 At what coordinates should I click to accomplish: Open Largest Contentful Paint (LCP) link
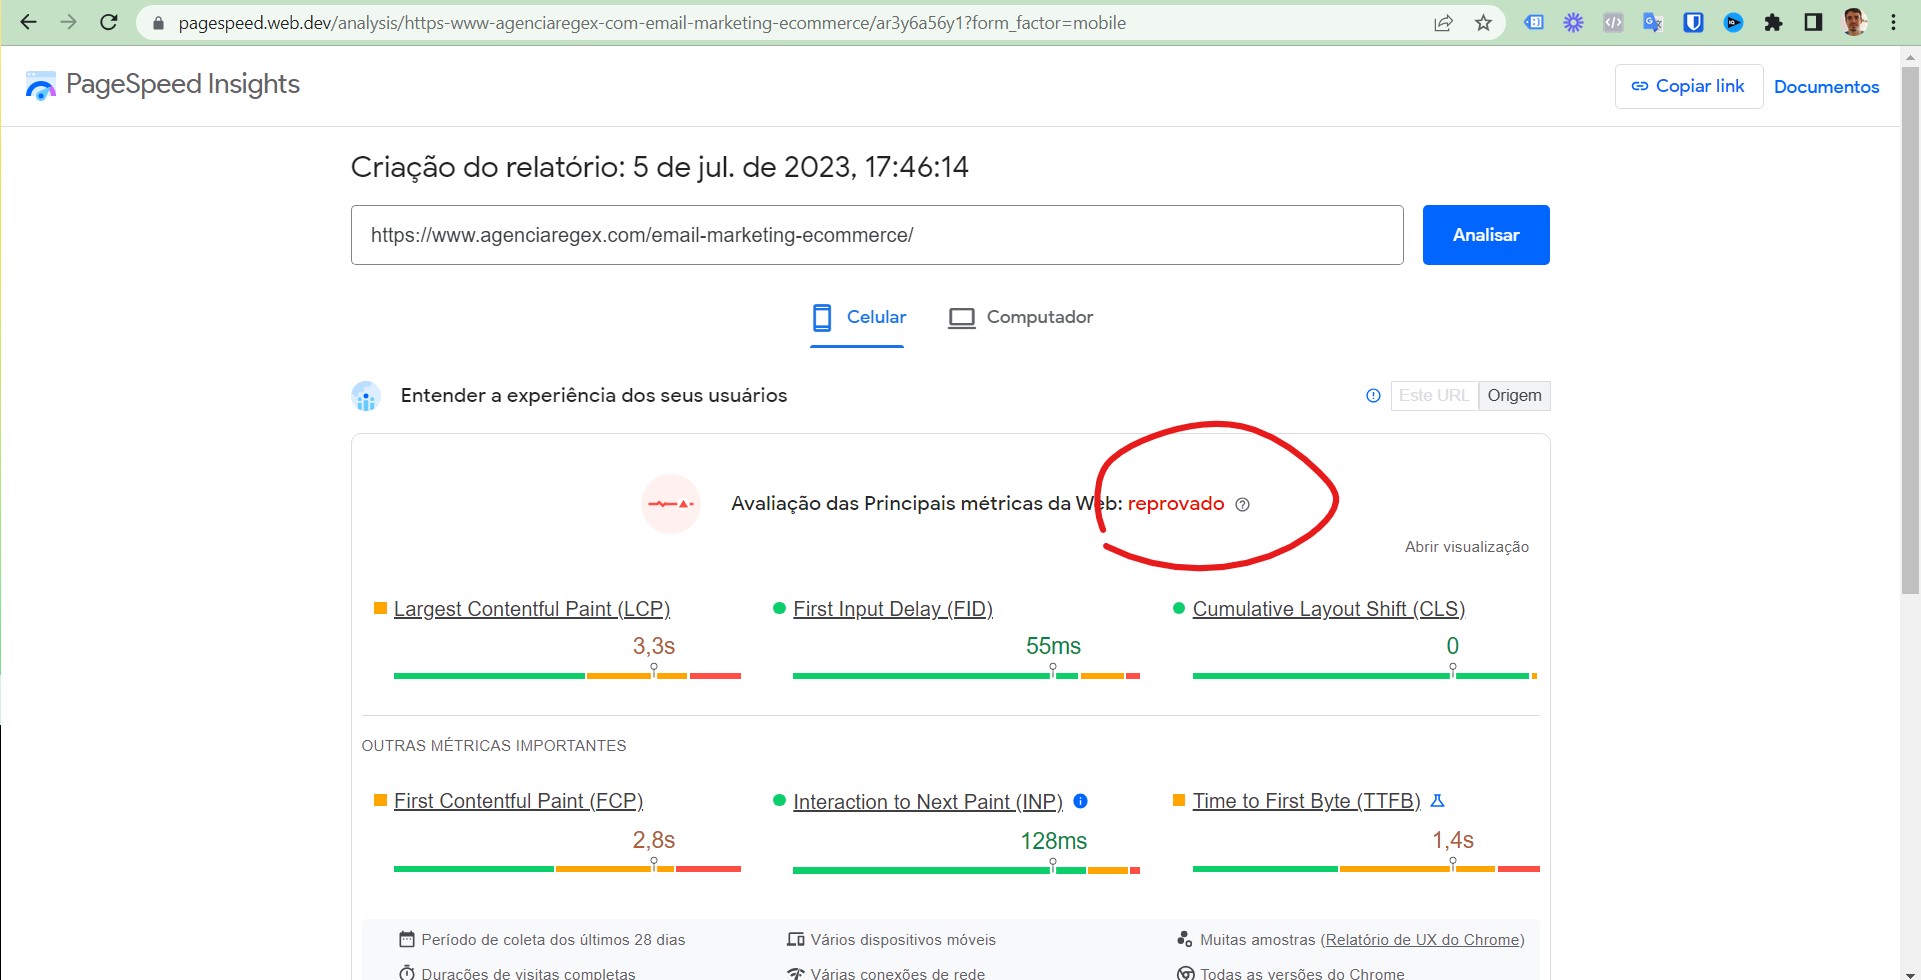click(531, 609)
